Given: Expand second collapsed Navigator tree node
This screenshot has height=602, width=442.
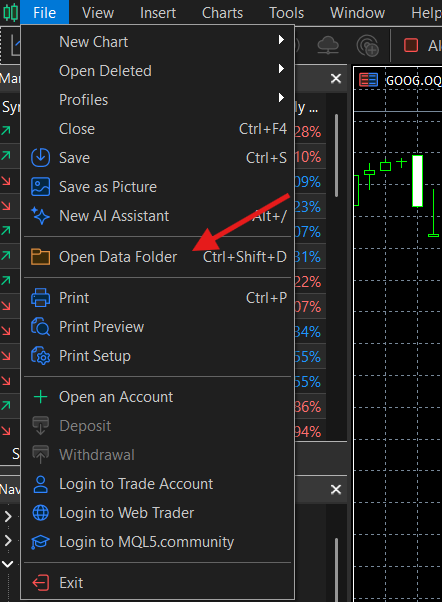Looking at the screenshot, I should 8,541.
